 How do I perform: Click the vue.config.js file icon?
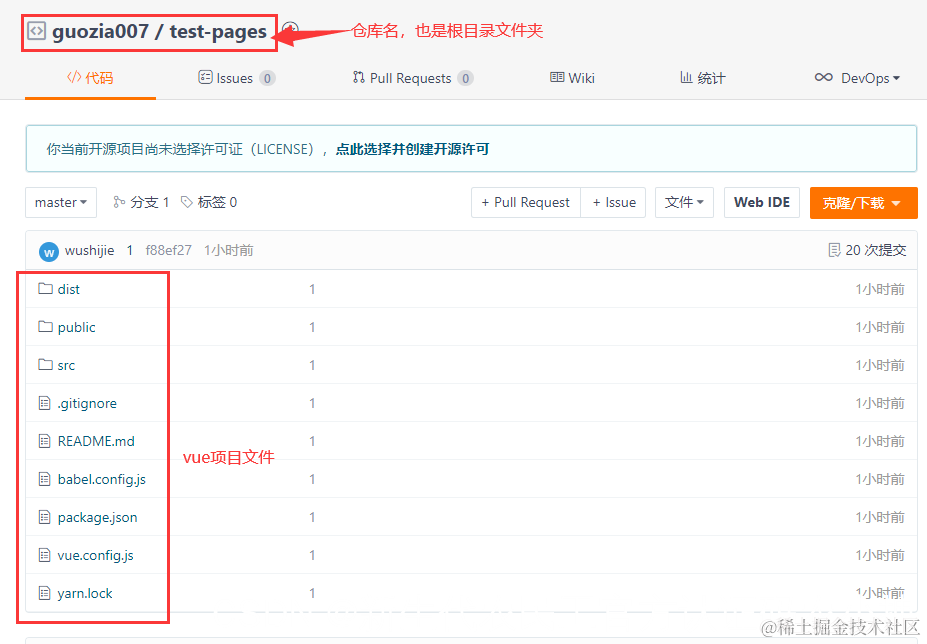pyautogui.click(x=44, y=555)
